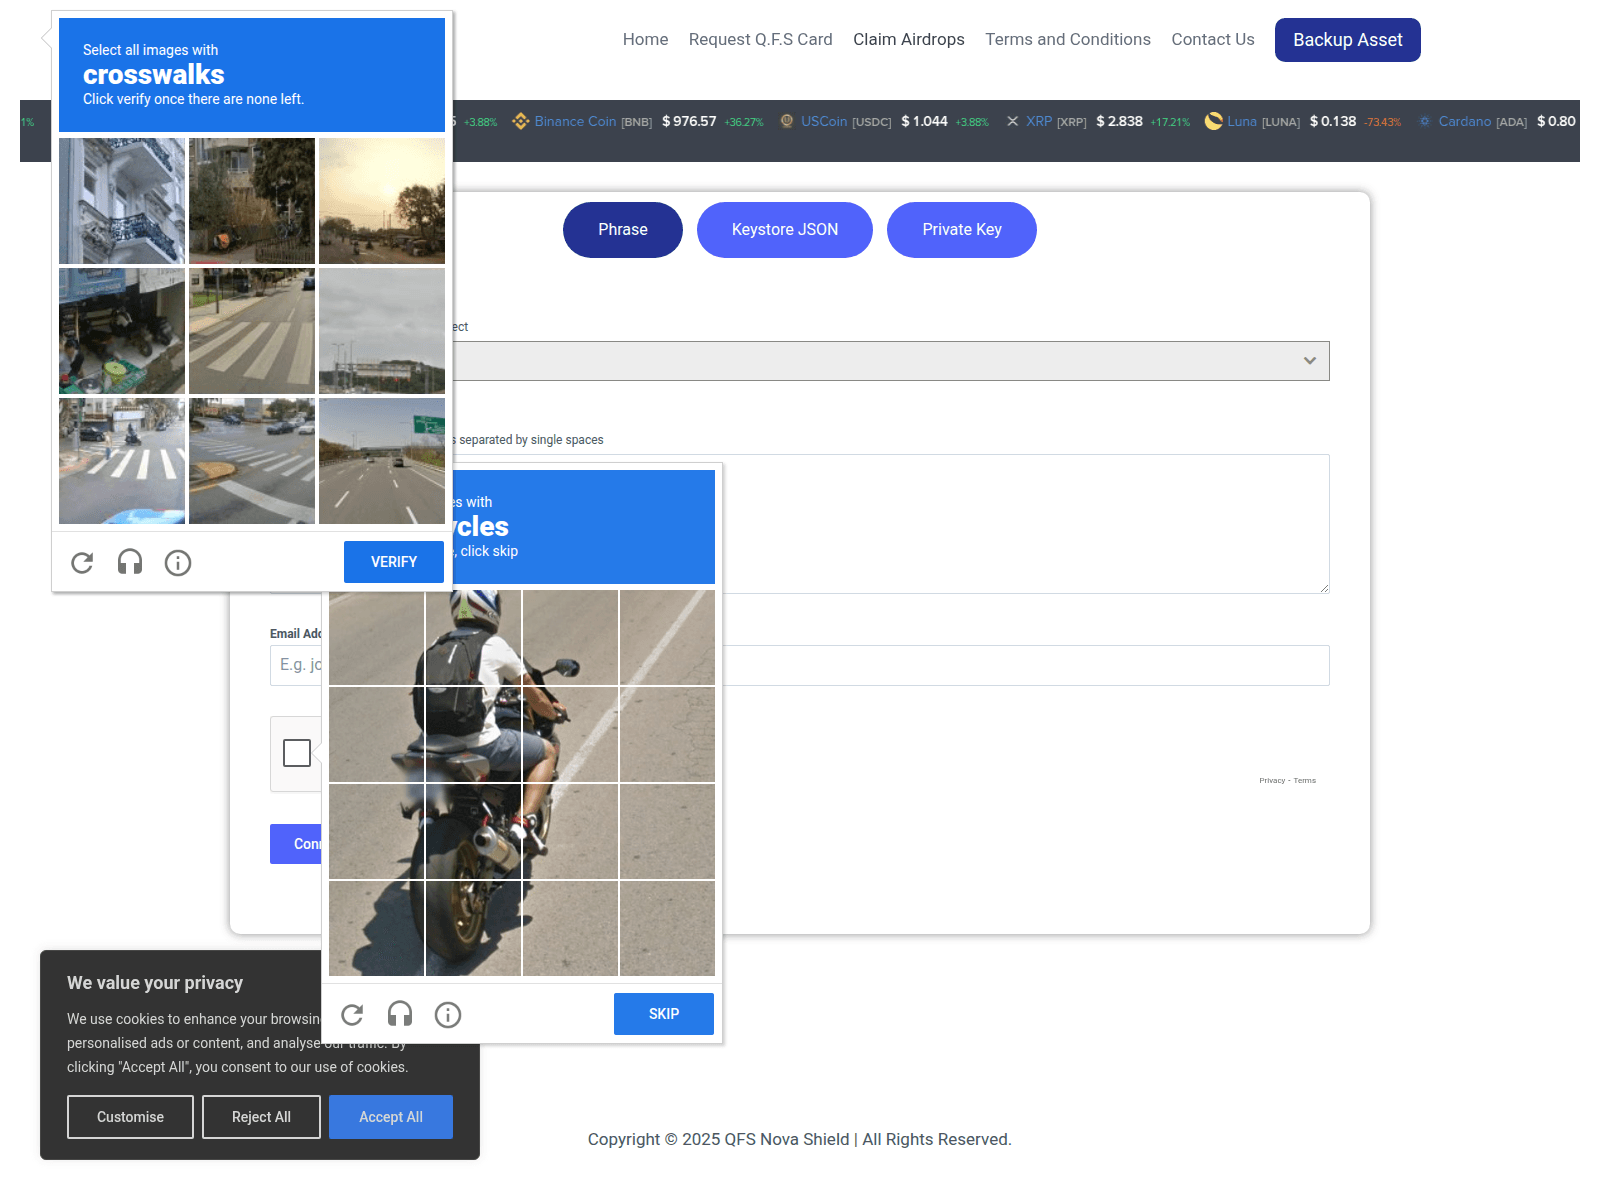The width and height of the screenshot is (1600, 1200).
Task: Click the "$ 0.138" price
Action: click(x=1333, y=121)
